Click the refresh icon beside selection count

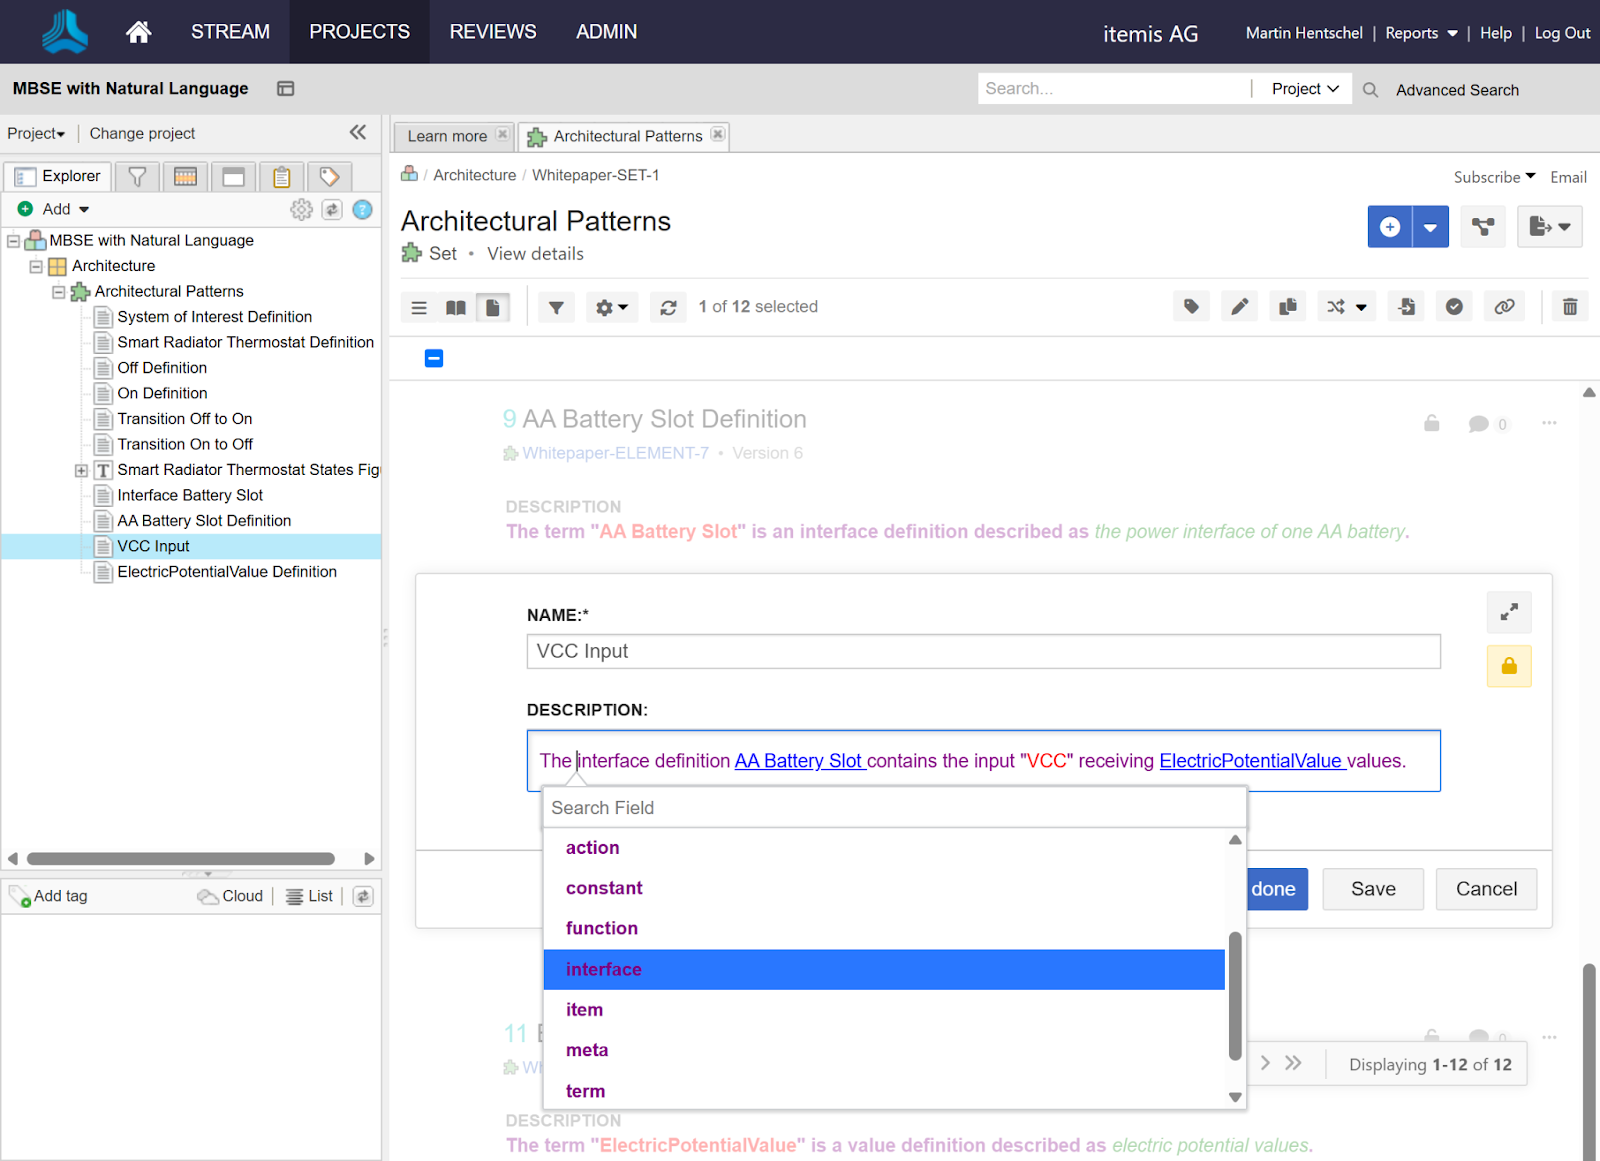pyautogui.click(x=668, y=308)
